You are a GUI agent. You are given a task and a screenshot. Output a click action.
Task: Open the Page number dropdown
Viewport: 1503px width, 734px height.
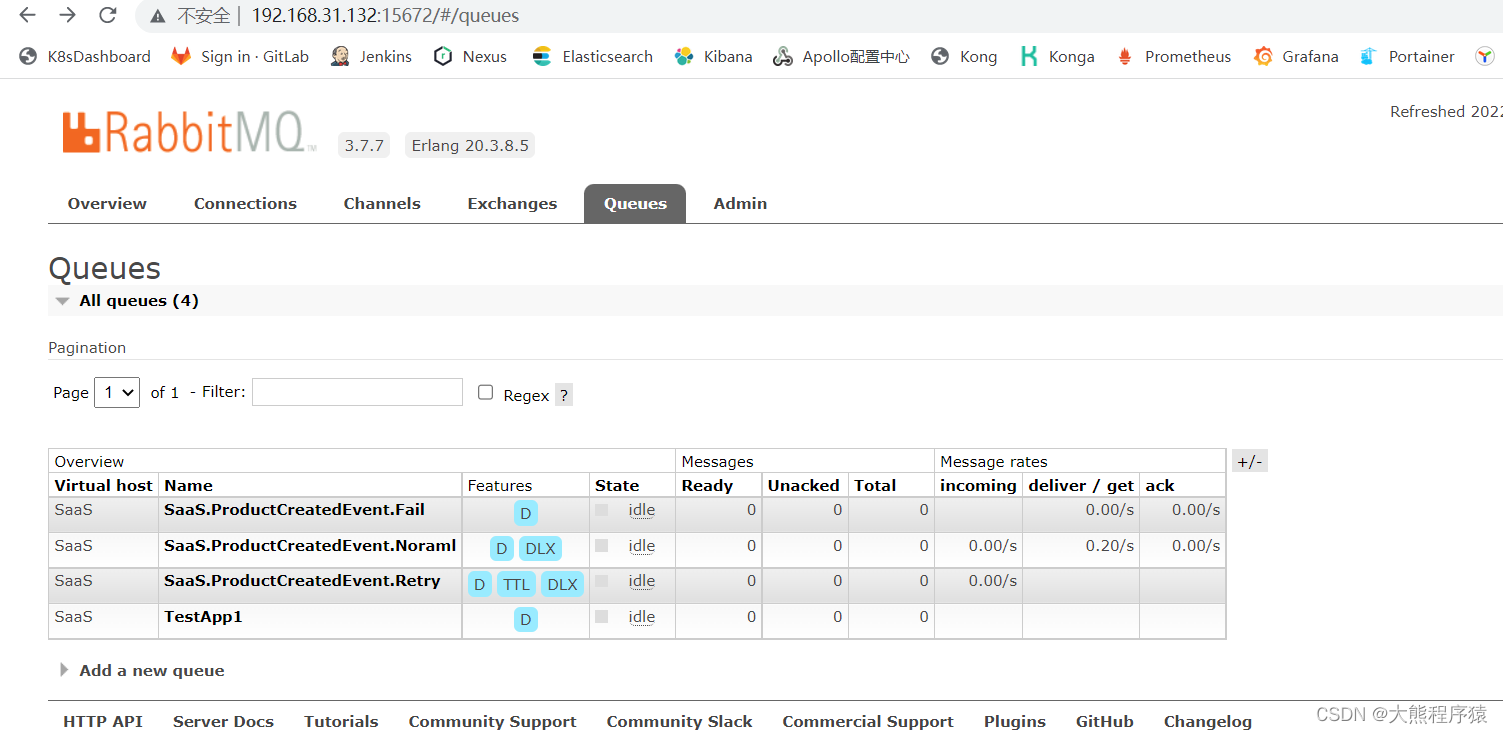tap(116, 392)
